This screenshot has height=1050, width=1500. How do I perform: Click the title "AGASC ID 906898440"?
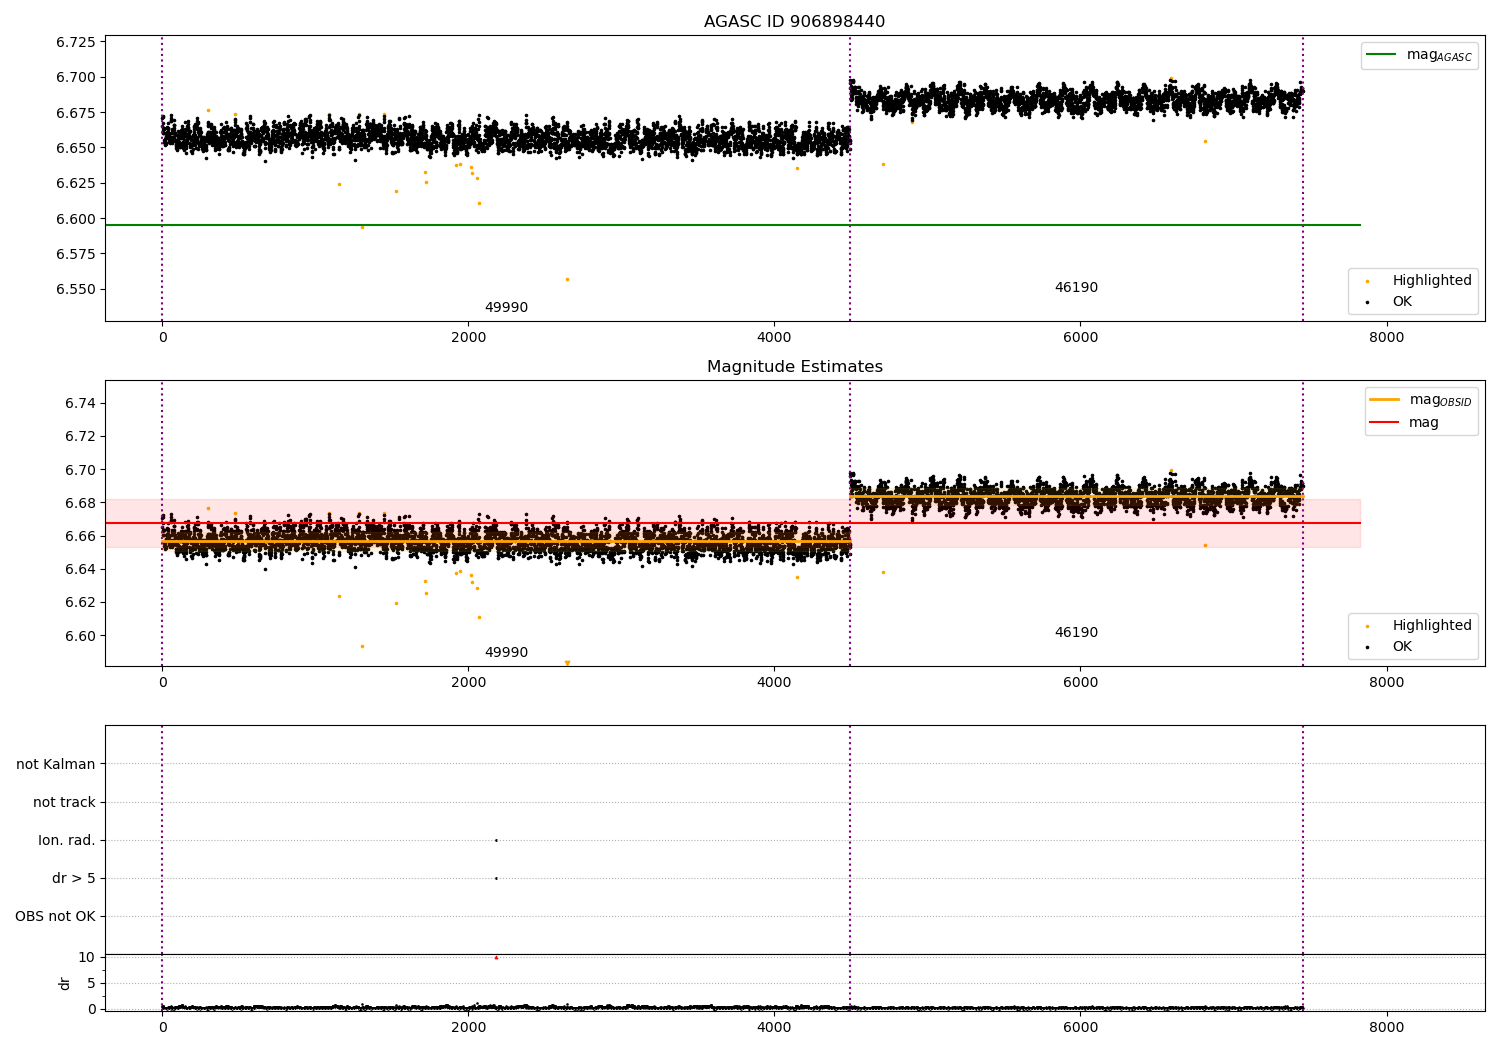click(x=794, y=22)
